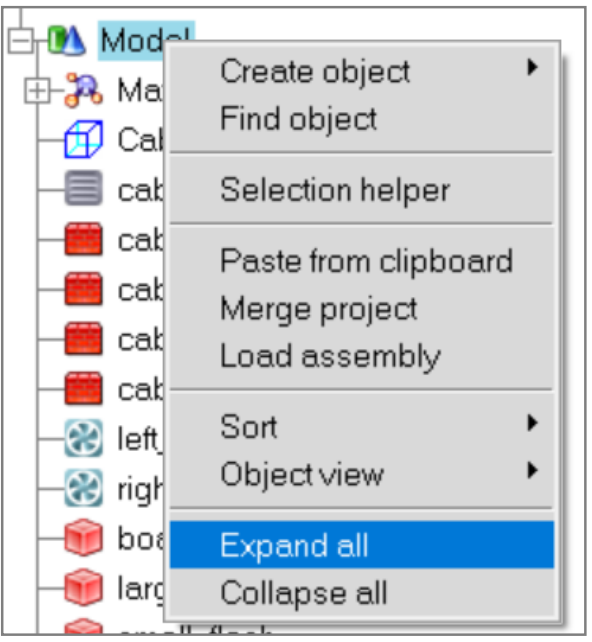Open the Sort submenu arrow
The width and height of the screenshot is (592, 642).
(532, 423)
